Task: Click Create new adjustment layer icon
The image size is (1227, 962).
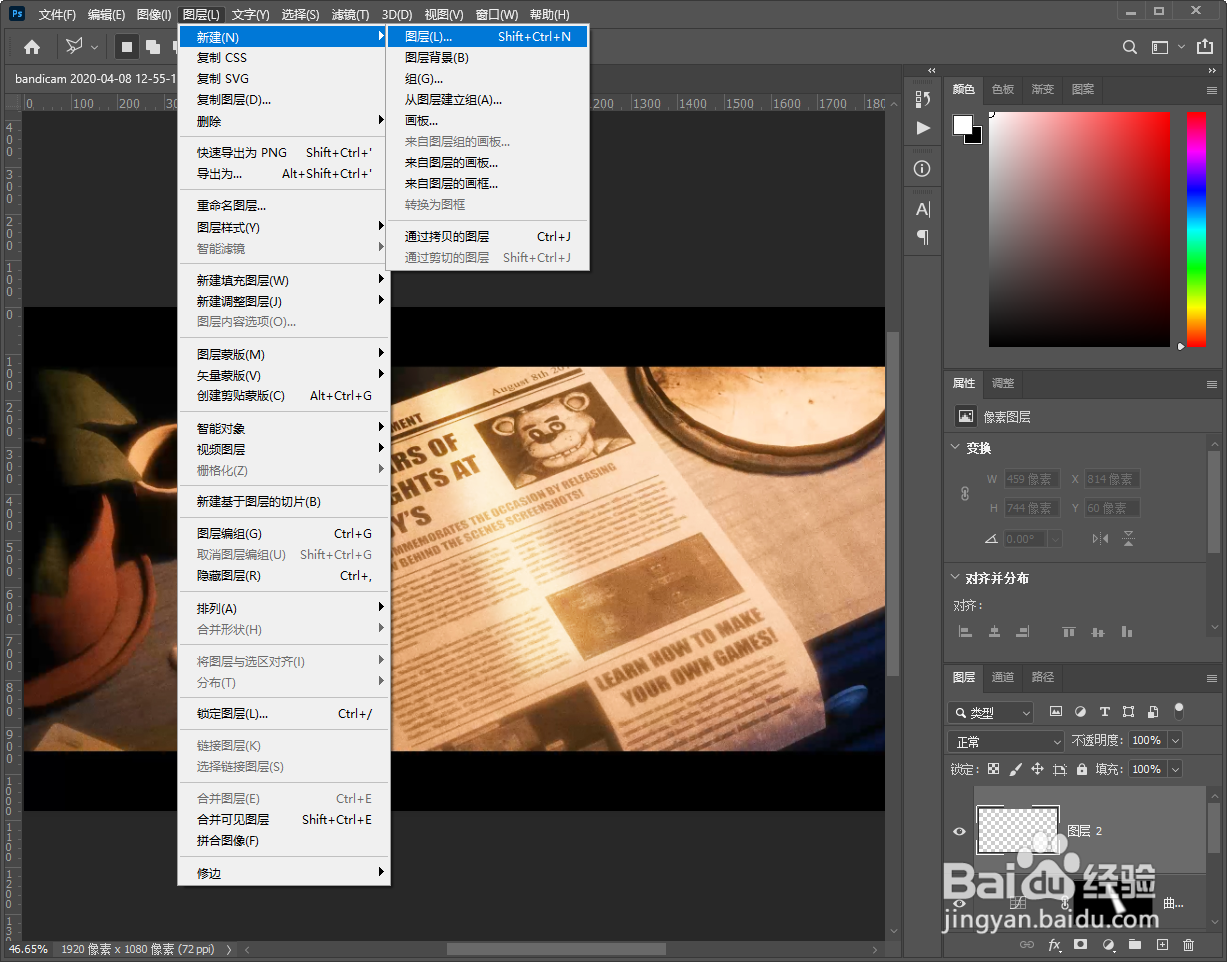Action: (x=1108, y=944)
